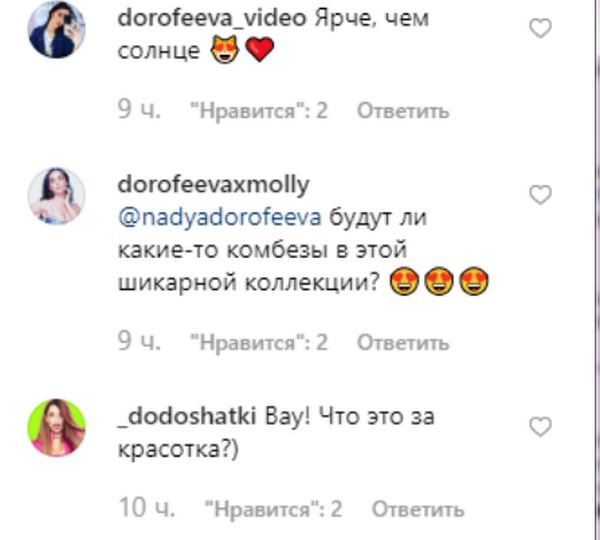
Task: View likes on the dorofeevaxmolly comment
Action: 259,342
